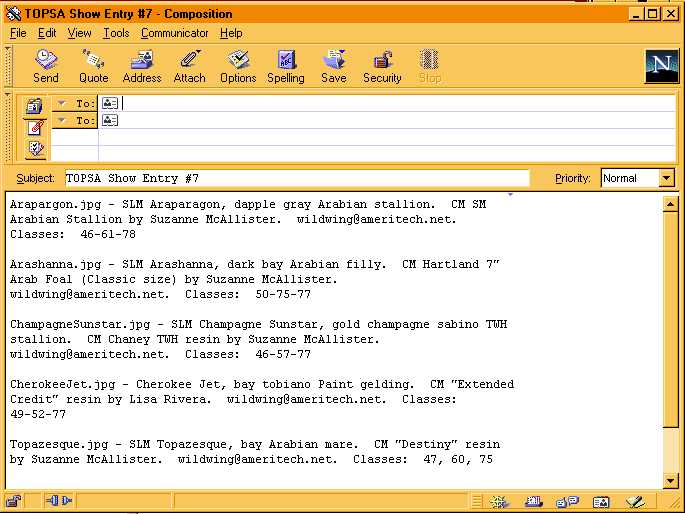Open the Security info button
Screen dimensions: 685x514
[x=382, y=66]
